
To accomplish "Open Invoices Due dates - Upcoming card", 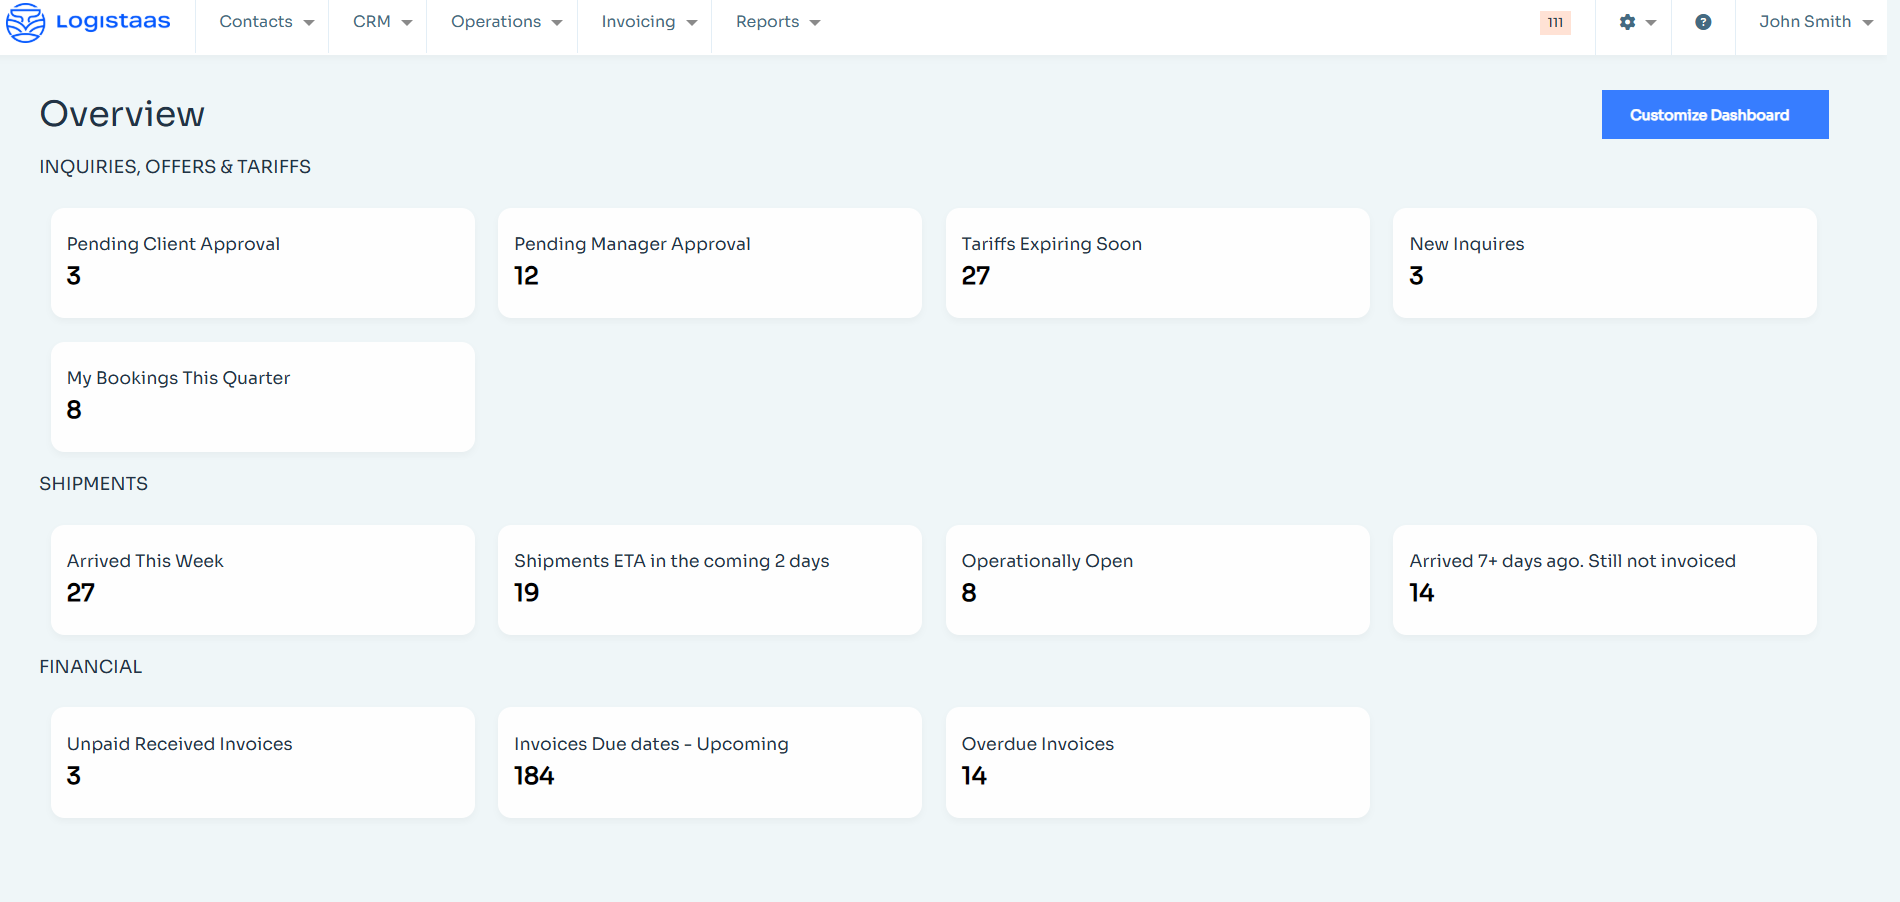I will click(709, 763).
